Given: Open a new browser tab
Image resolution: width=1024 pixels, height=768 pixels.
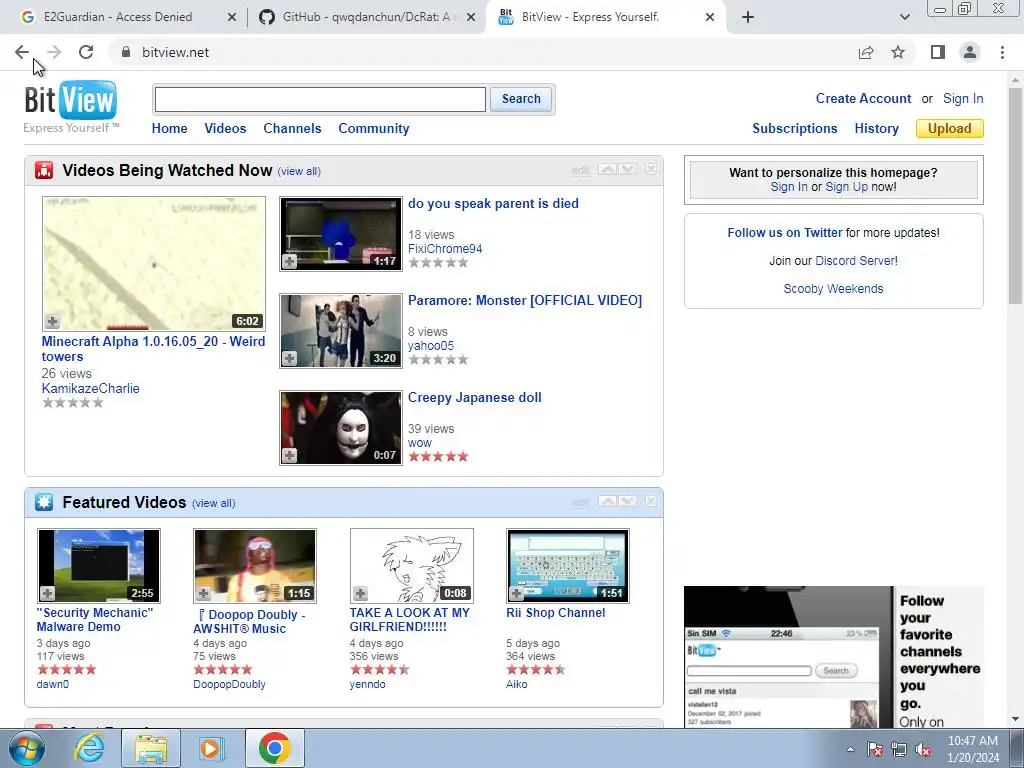Looking at the screenshot, I should [748, 17].
